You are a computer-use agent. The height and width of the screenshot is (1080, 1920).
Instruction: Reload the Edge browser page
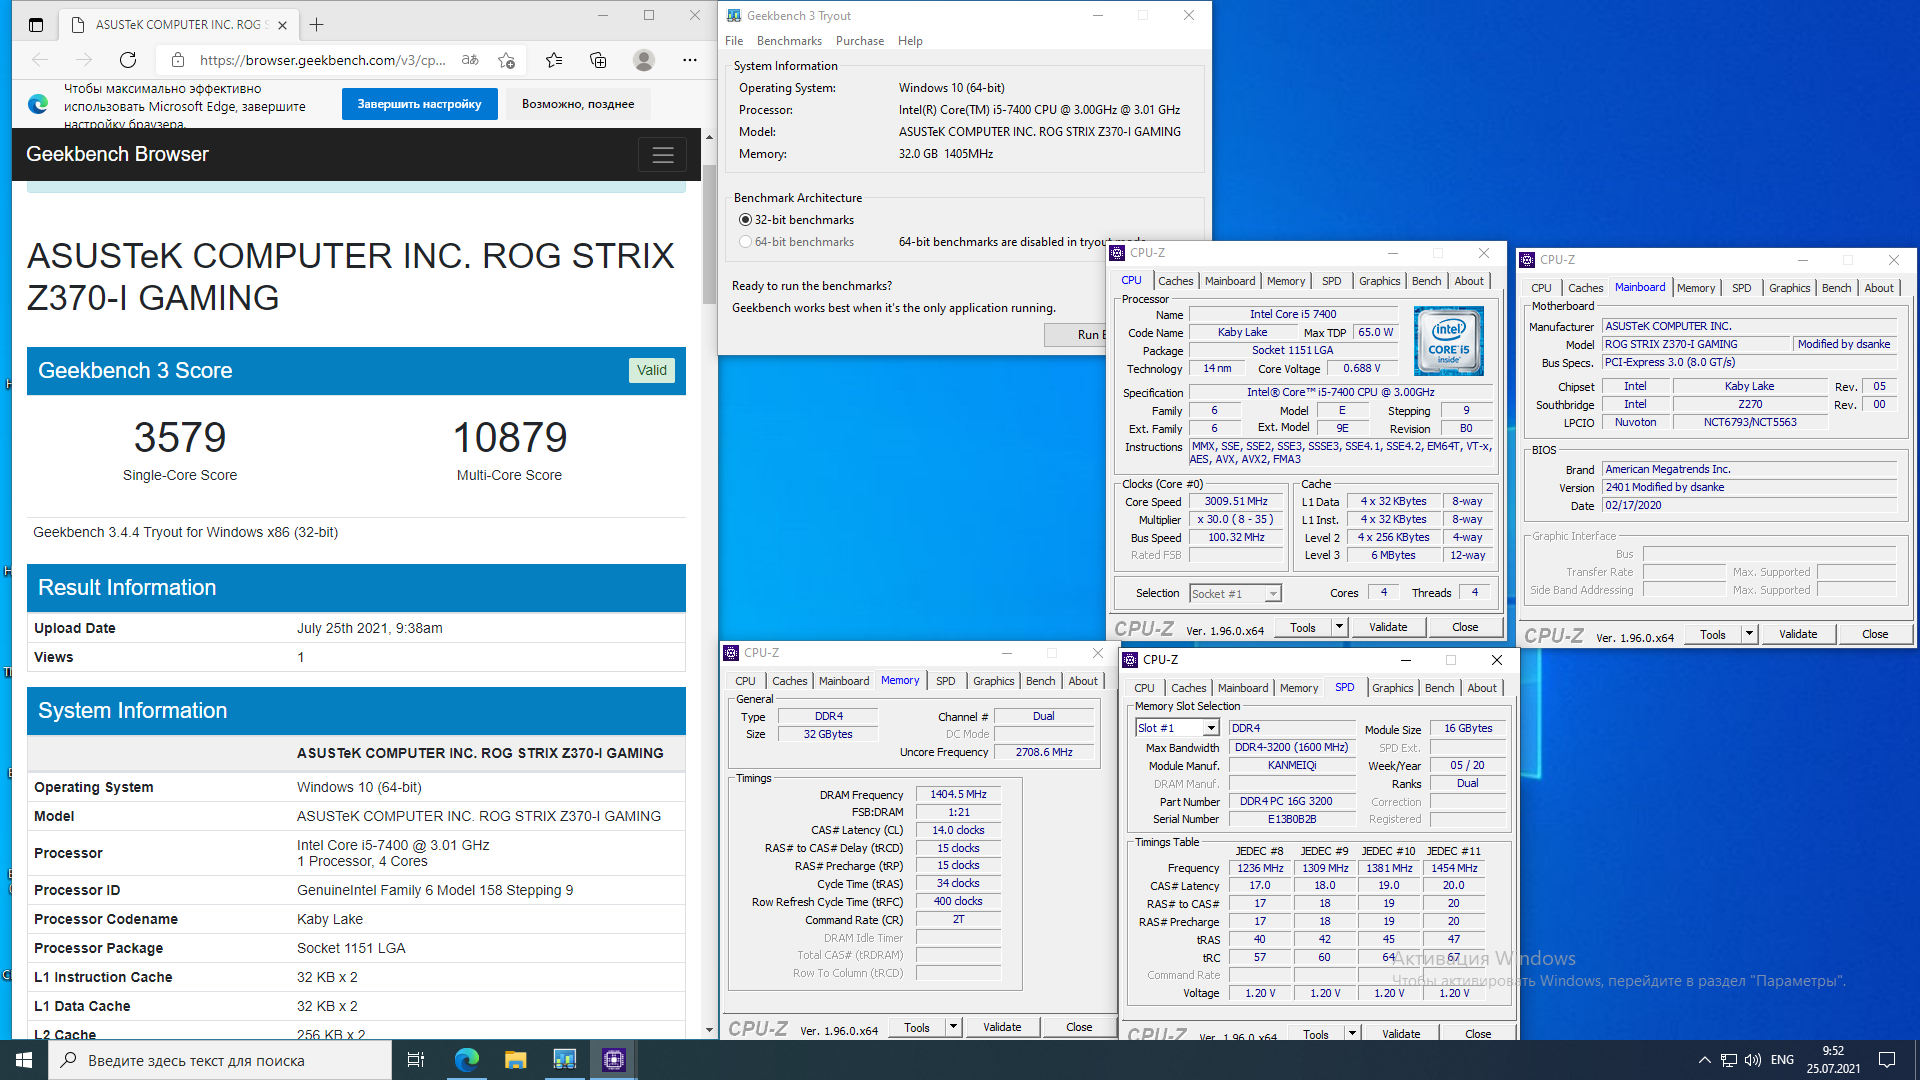point(128,60)
